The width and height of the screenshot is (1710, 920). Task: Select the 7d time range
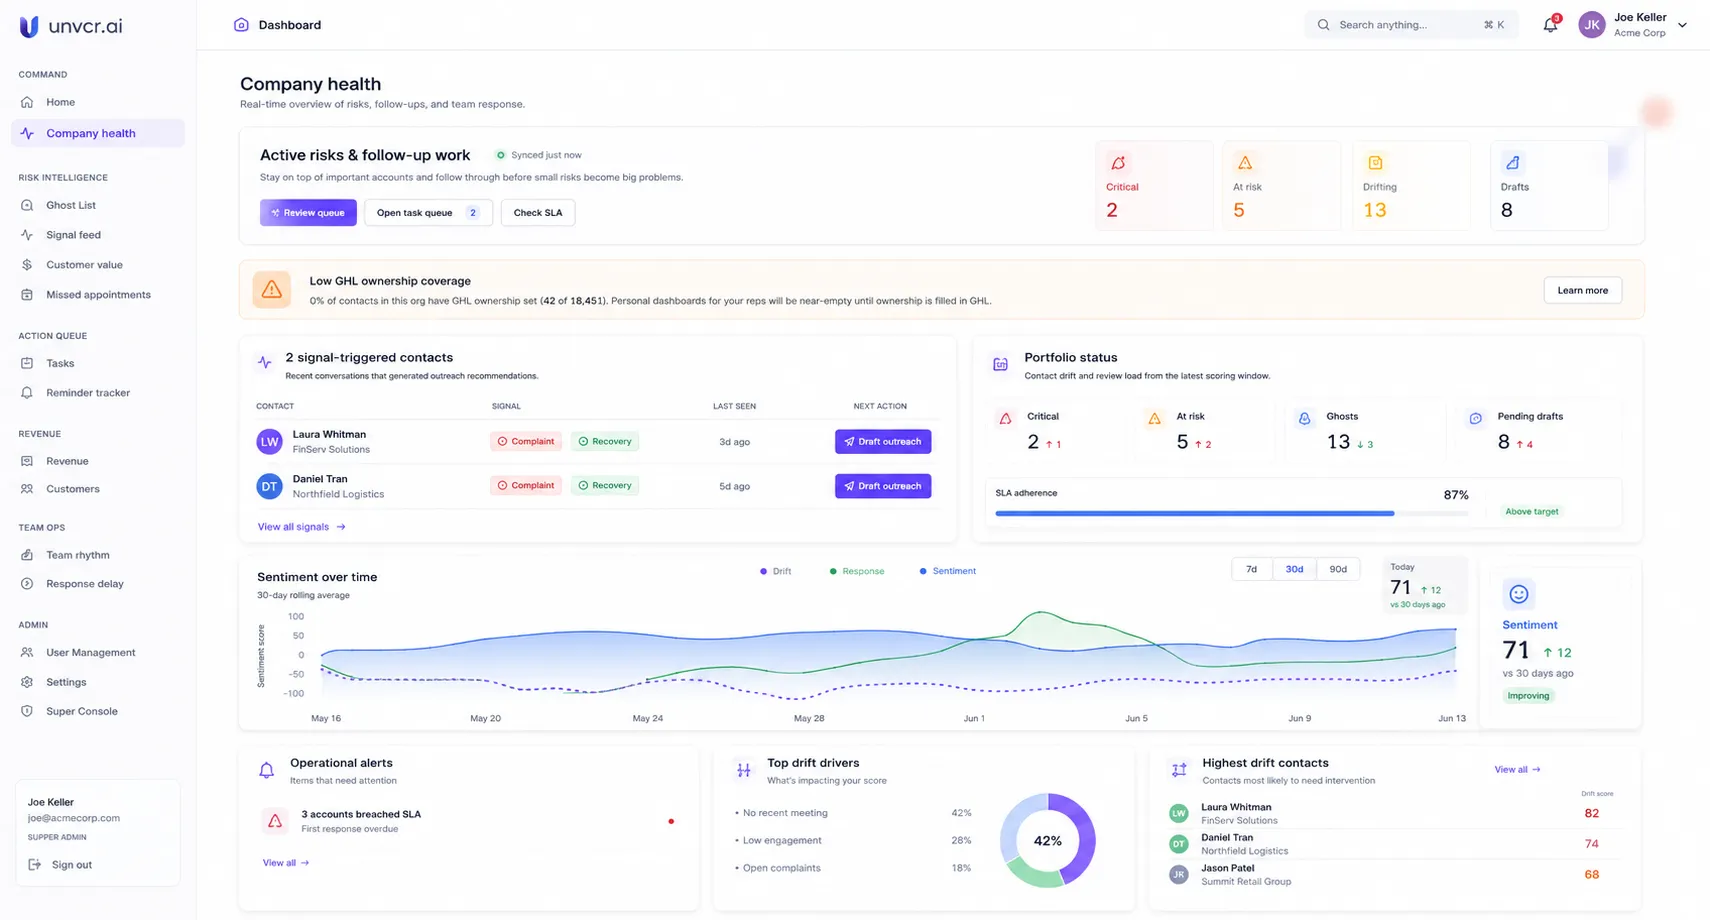pos(1252,569)
